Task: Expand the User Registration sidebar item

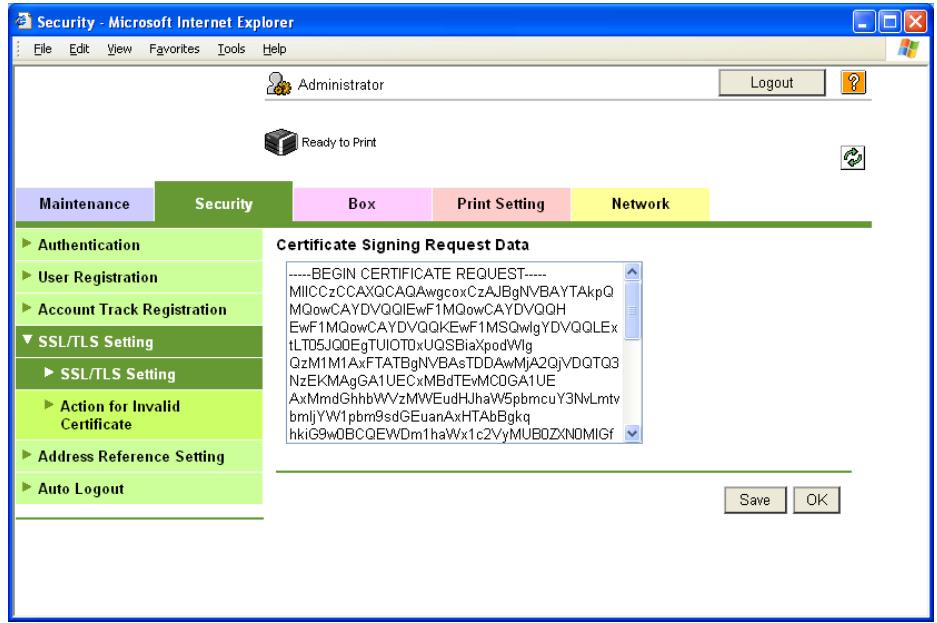Action: coord(139,277)
